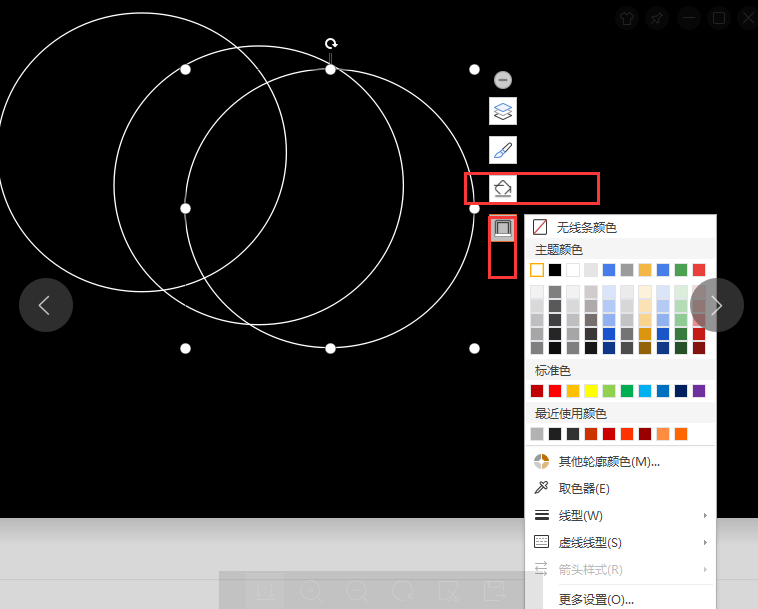758x609 pixels.
Task: Click the shape outline icon
Action: pos(503,228)
